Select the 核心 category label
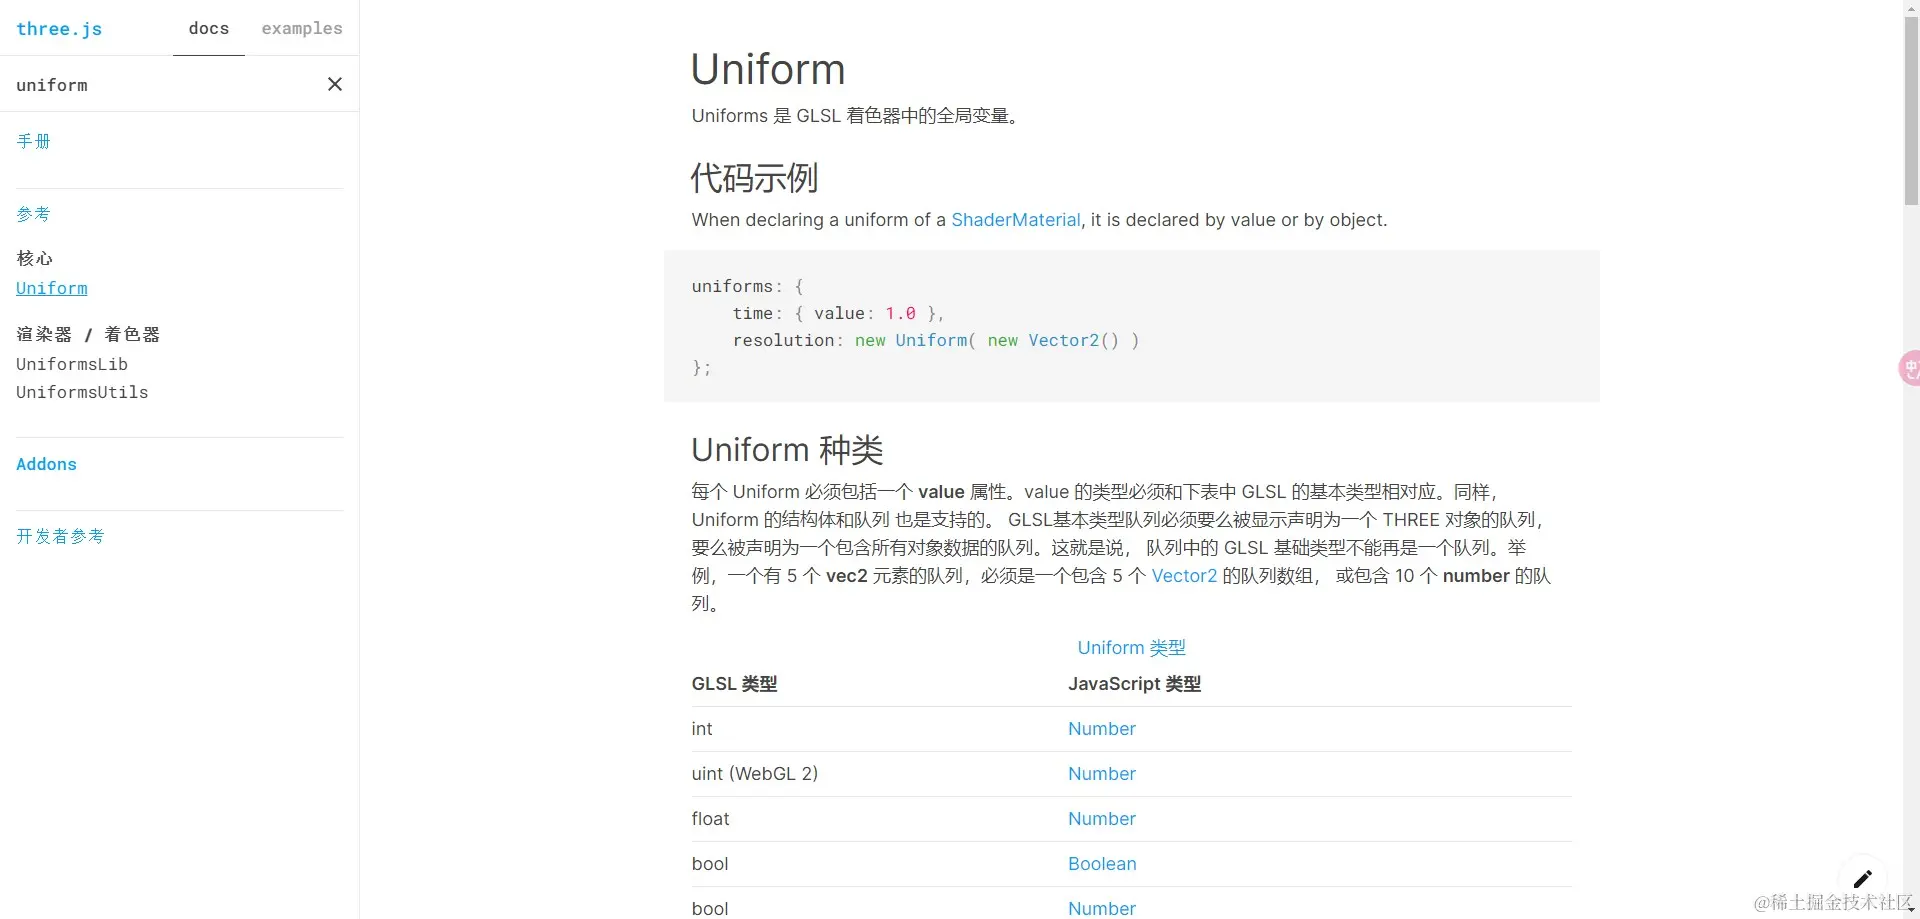 click(34, 258)
